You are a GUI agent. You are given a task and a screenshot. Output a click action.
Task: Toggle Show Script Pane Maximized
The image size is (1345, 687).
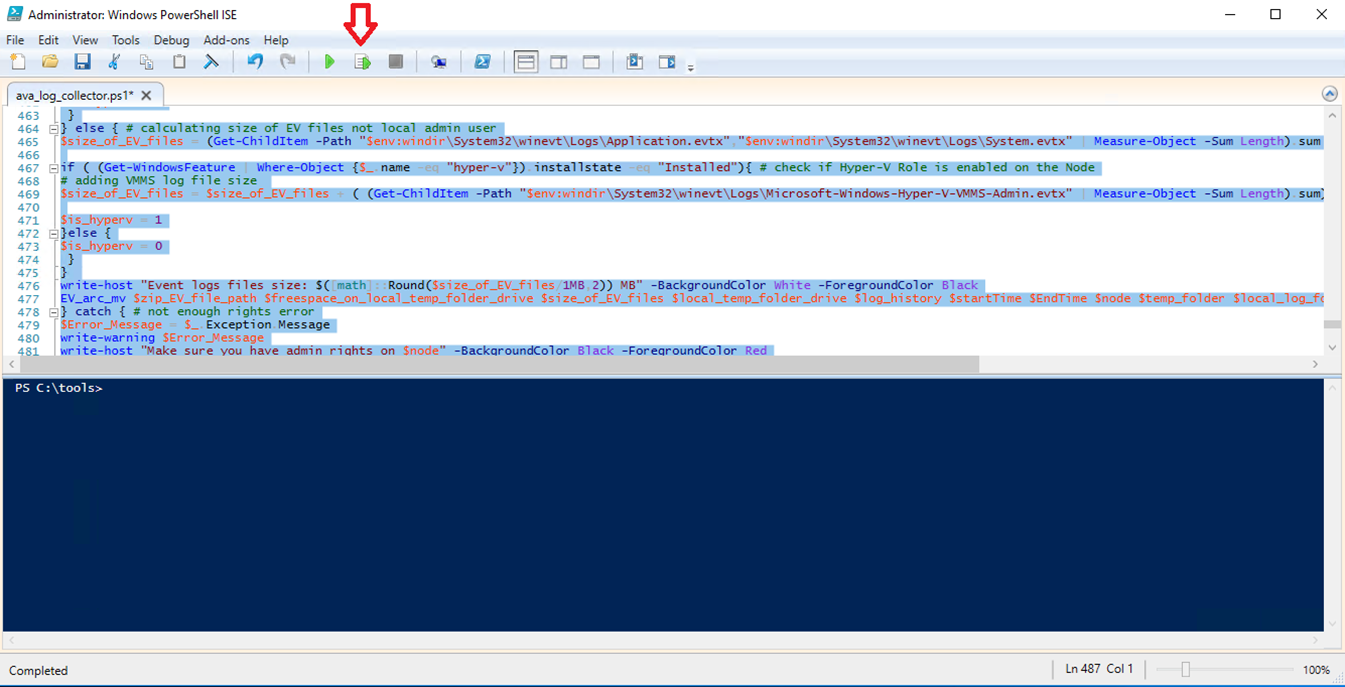click(590, 61)
